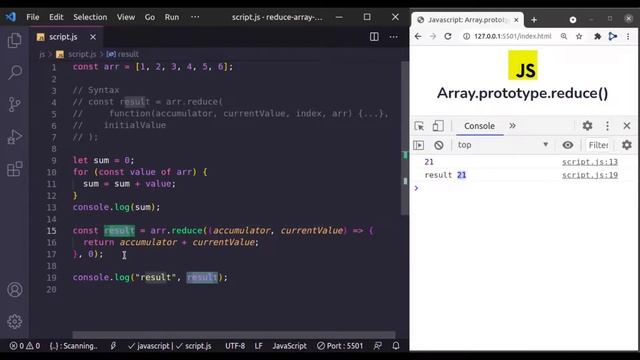Viewport: 640px width, 360px height.
Task: Open console settings gear
Action: coord(627,145)
